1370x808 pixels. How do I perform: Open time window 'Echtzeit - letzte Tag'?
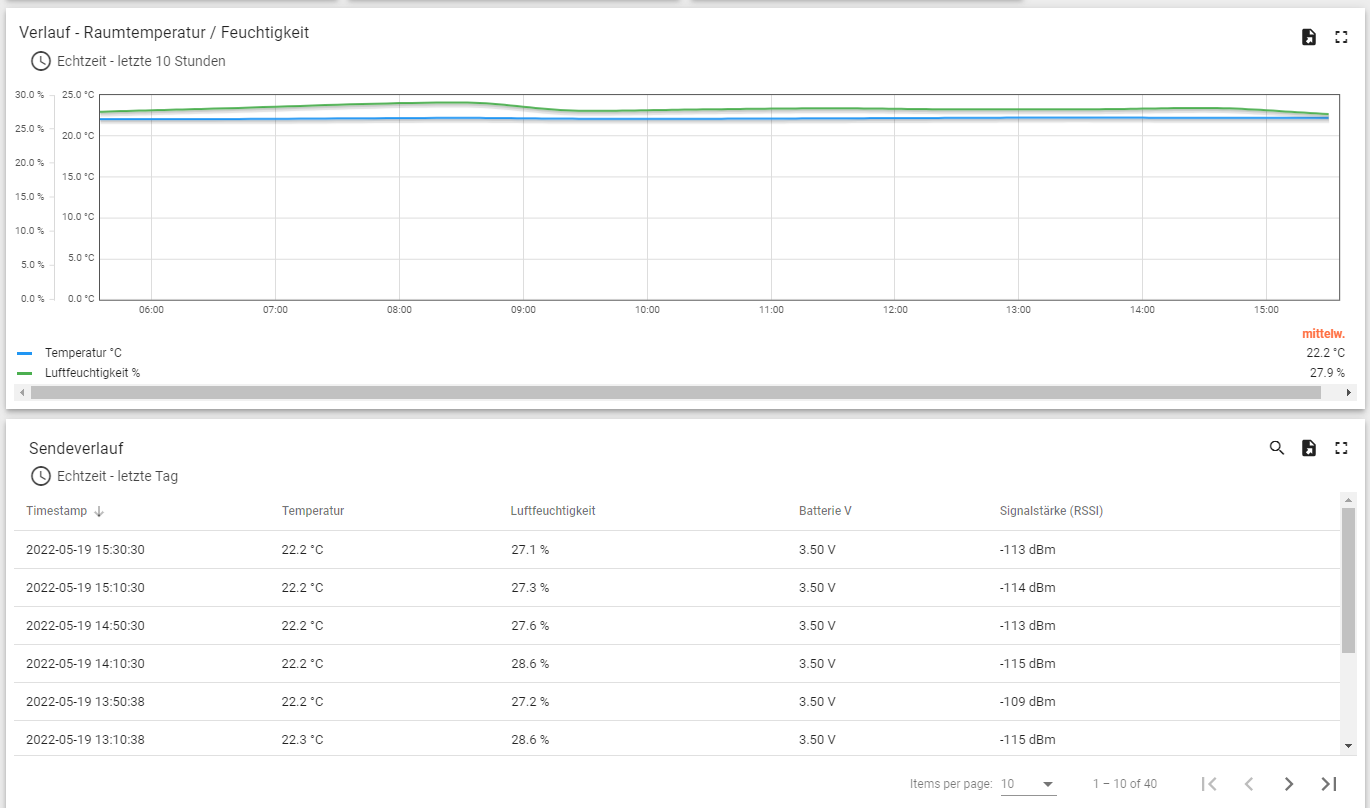(x=117, y=476)
